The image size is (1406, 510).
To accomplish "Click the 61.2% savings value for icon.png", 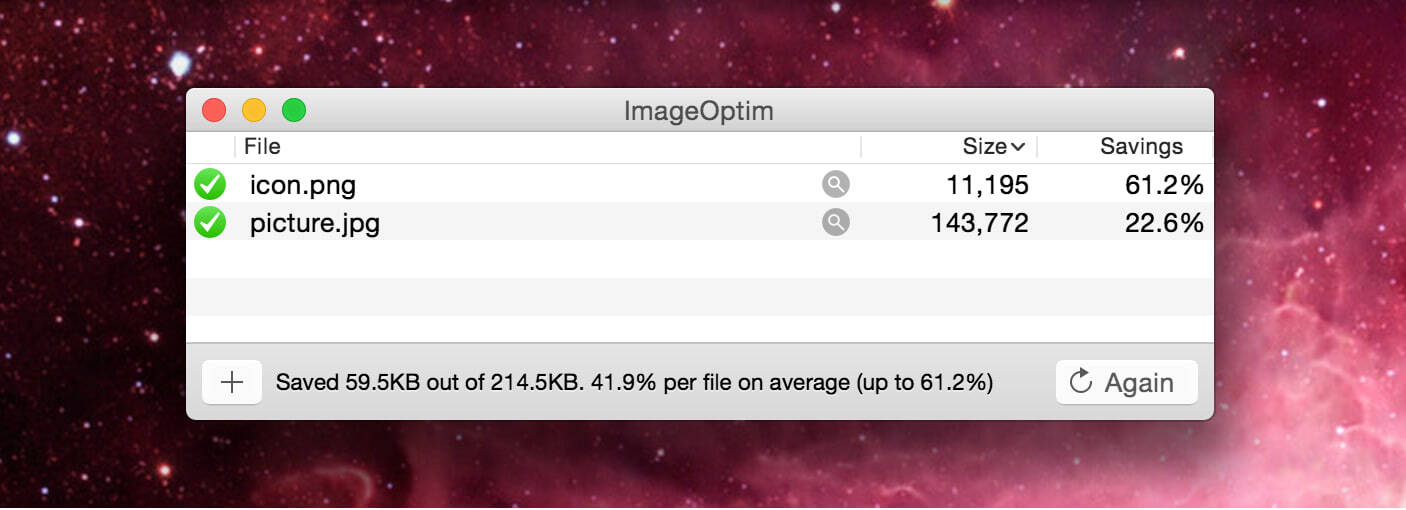I will 1162,185.
